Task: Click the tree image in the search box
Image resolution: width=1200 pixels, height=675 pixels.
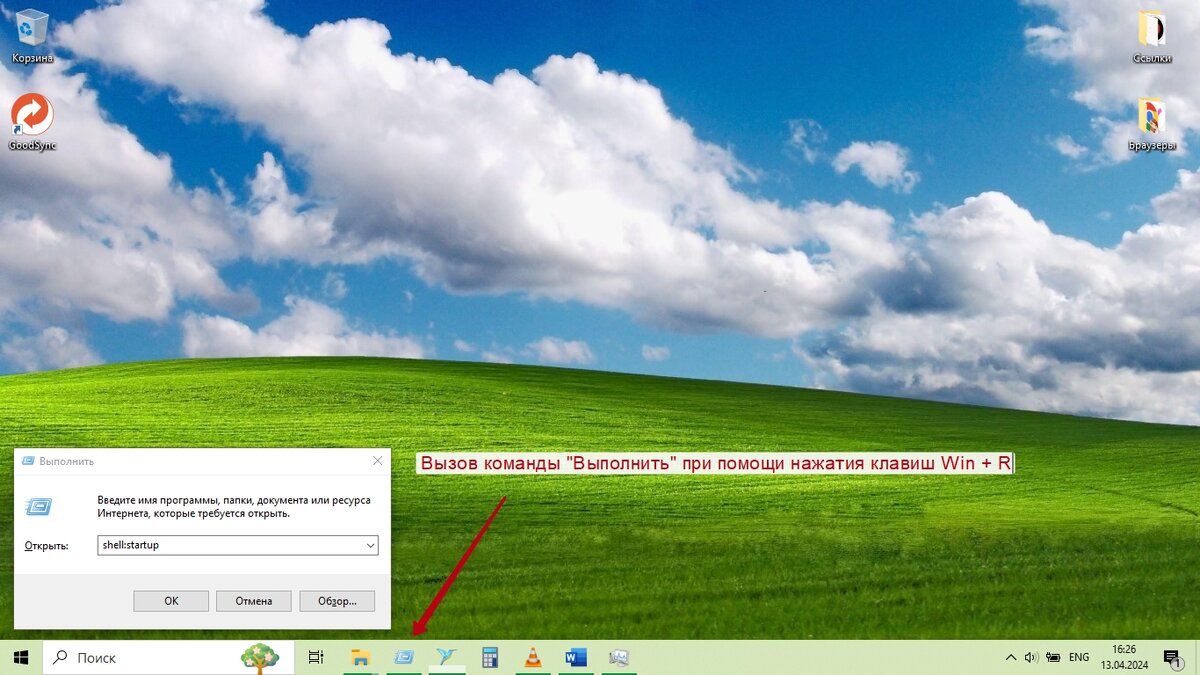Action: pyautogui.click(x=260, y=657)
